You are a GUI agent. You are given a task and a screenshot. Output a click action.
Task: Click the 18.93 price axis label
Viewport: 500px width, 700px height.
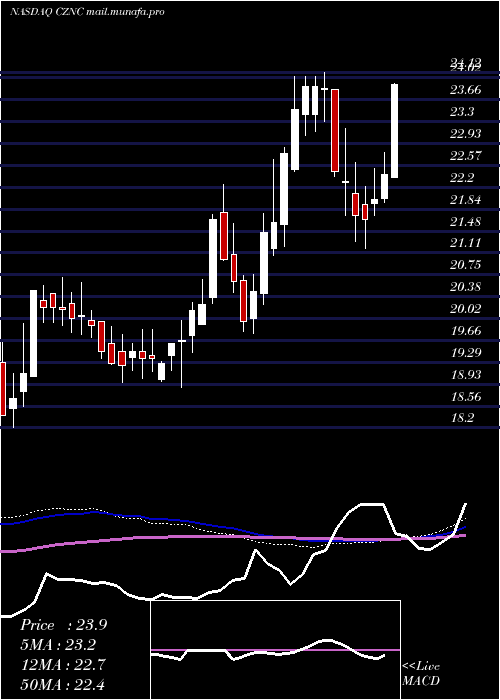(x=465, y=375)
